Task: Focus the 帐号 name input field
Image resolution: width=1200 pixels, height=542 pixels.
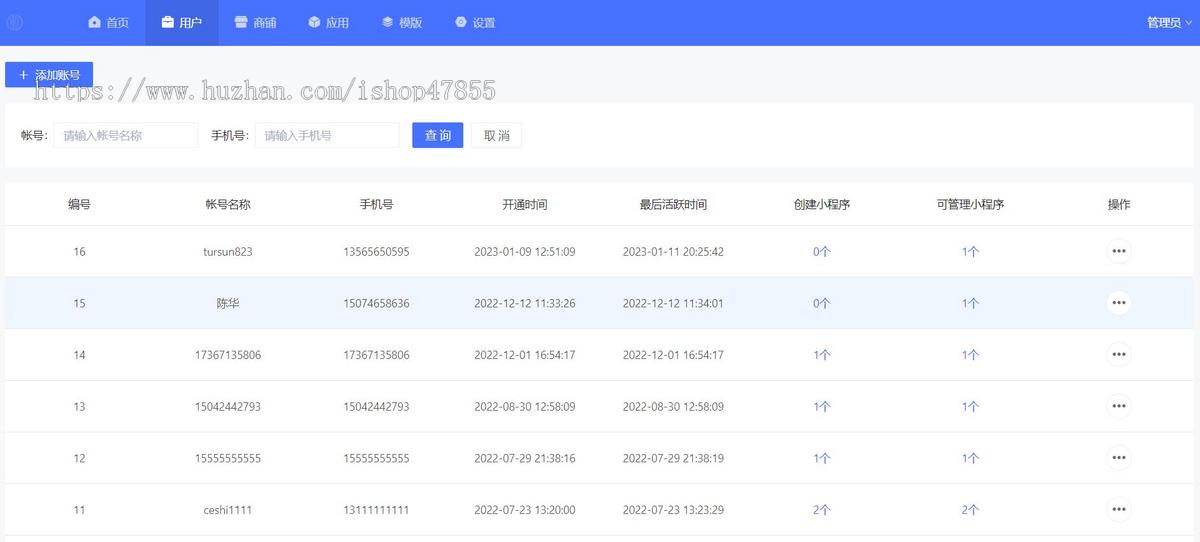Action: tap(125, 135)
